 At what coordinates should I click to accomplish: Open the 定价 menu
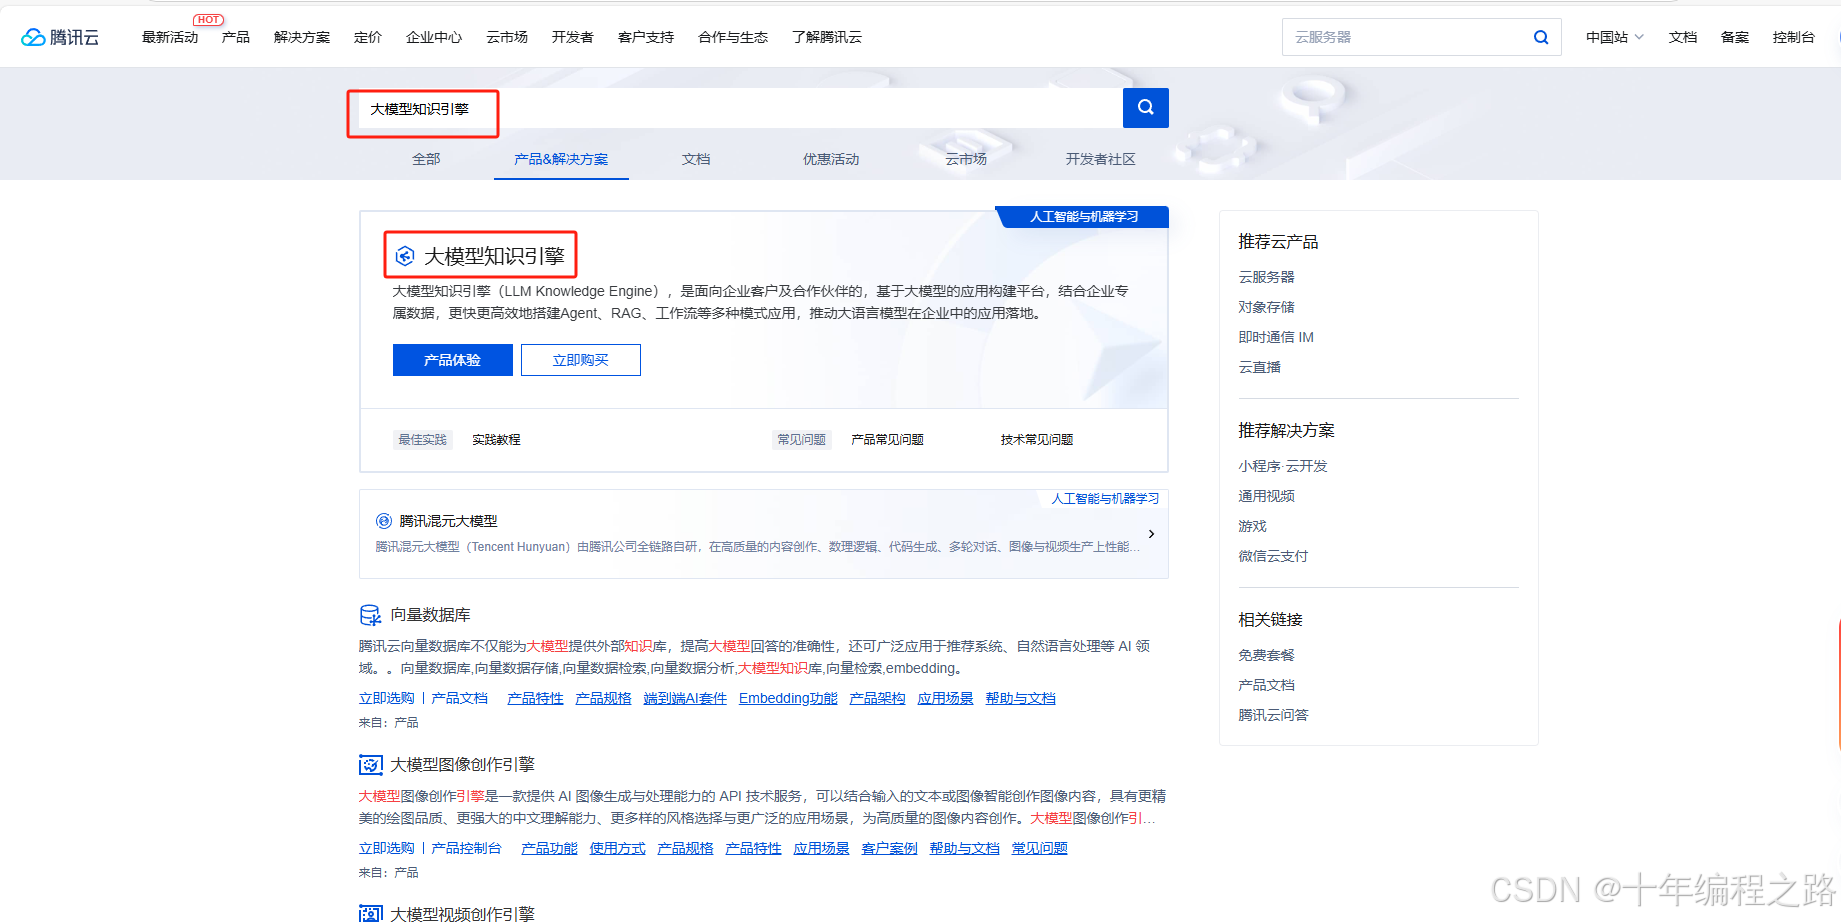368,37
